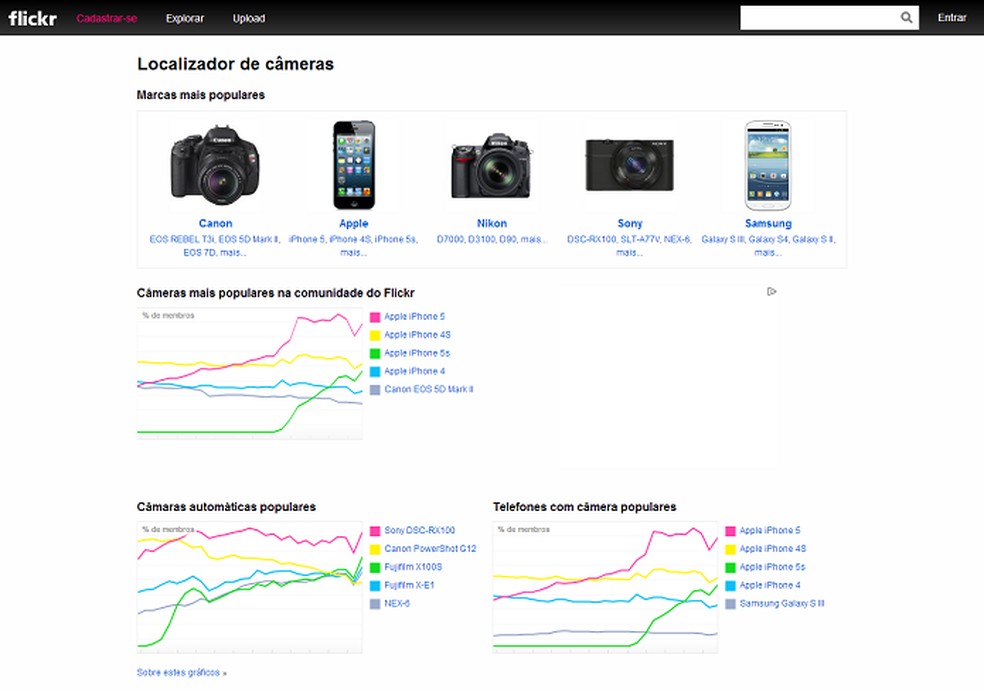Click the search magnifier icon
Image resolution: width=984 pixels, height=692 pixels.
coord(906,18)
